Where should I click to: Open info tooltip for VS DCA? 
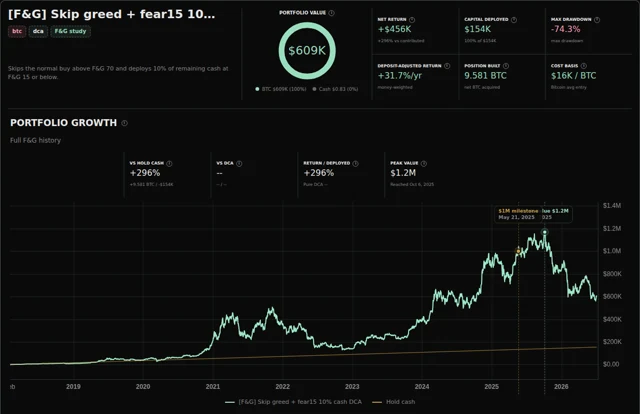tap(239, 163)
